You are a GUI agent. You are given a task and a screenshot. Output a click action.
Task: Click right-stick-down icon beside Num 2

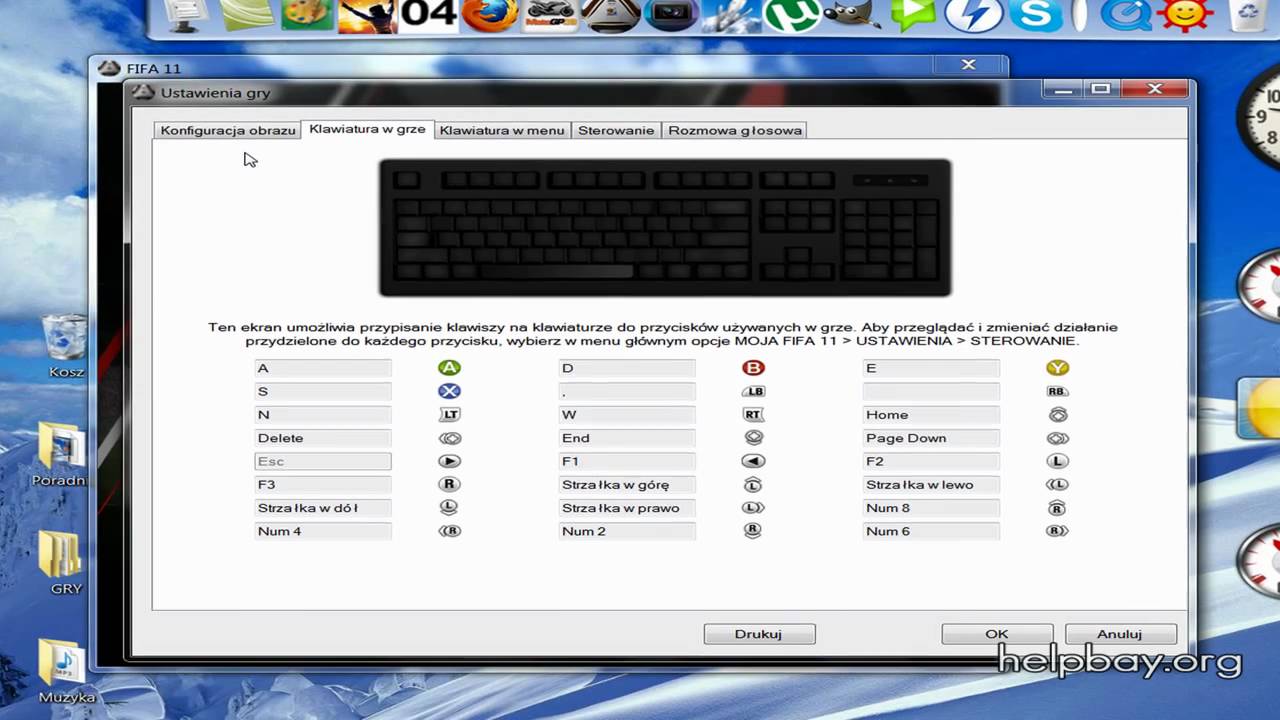click(753, 531)
